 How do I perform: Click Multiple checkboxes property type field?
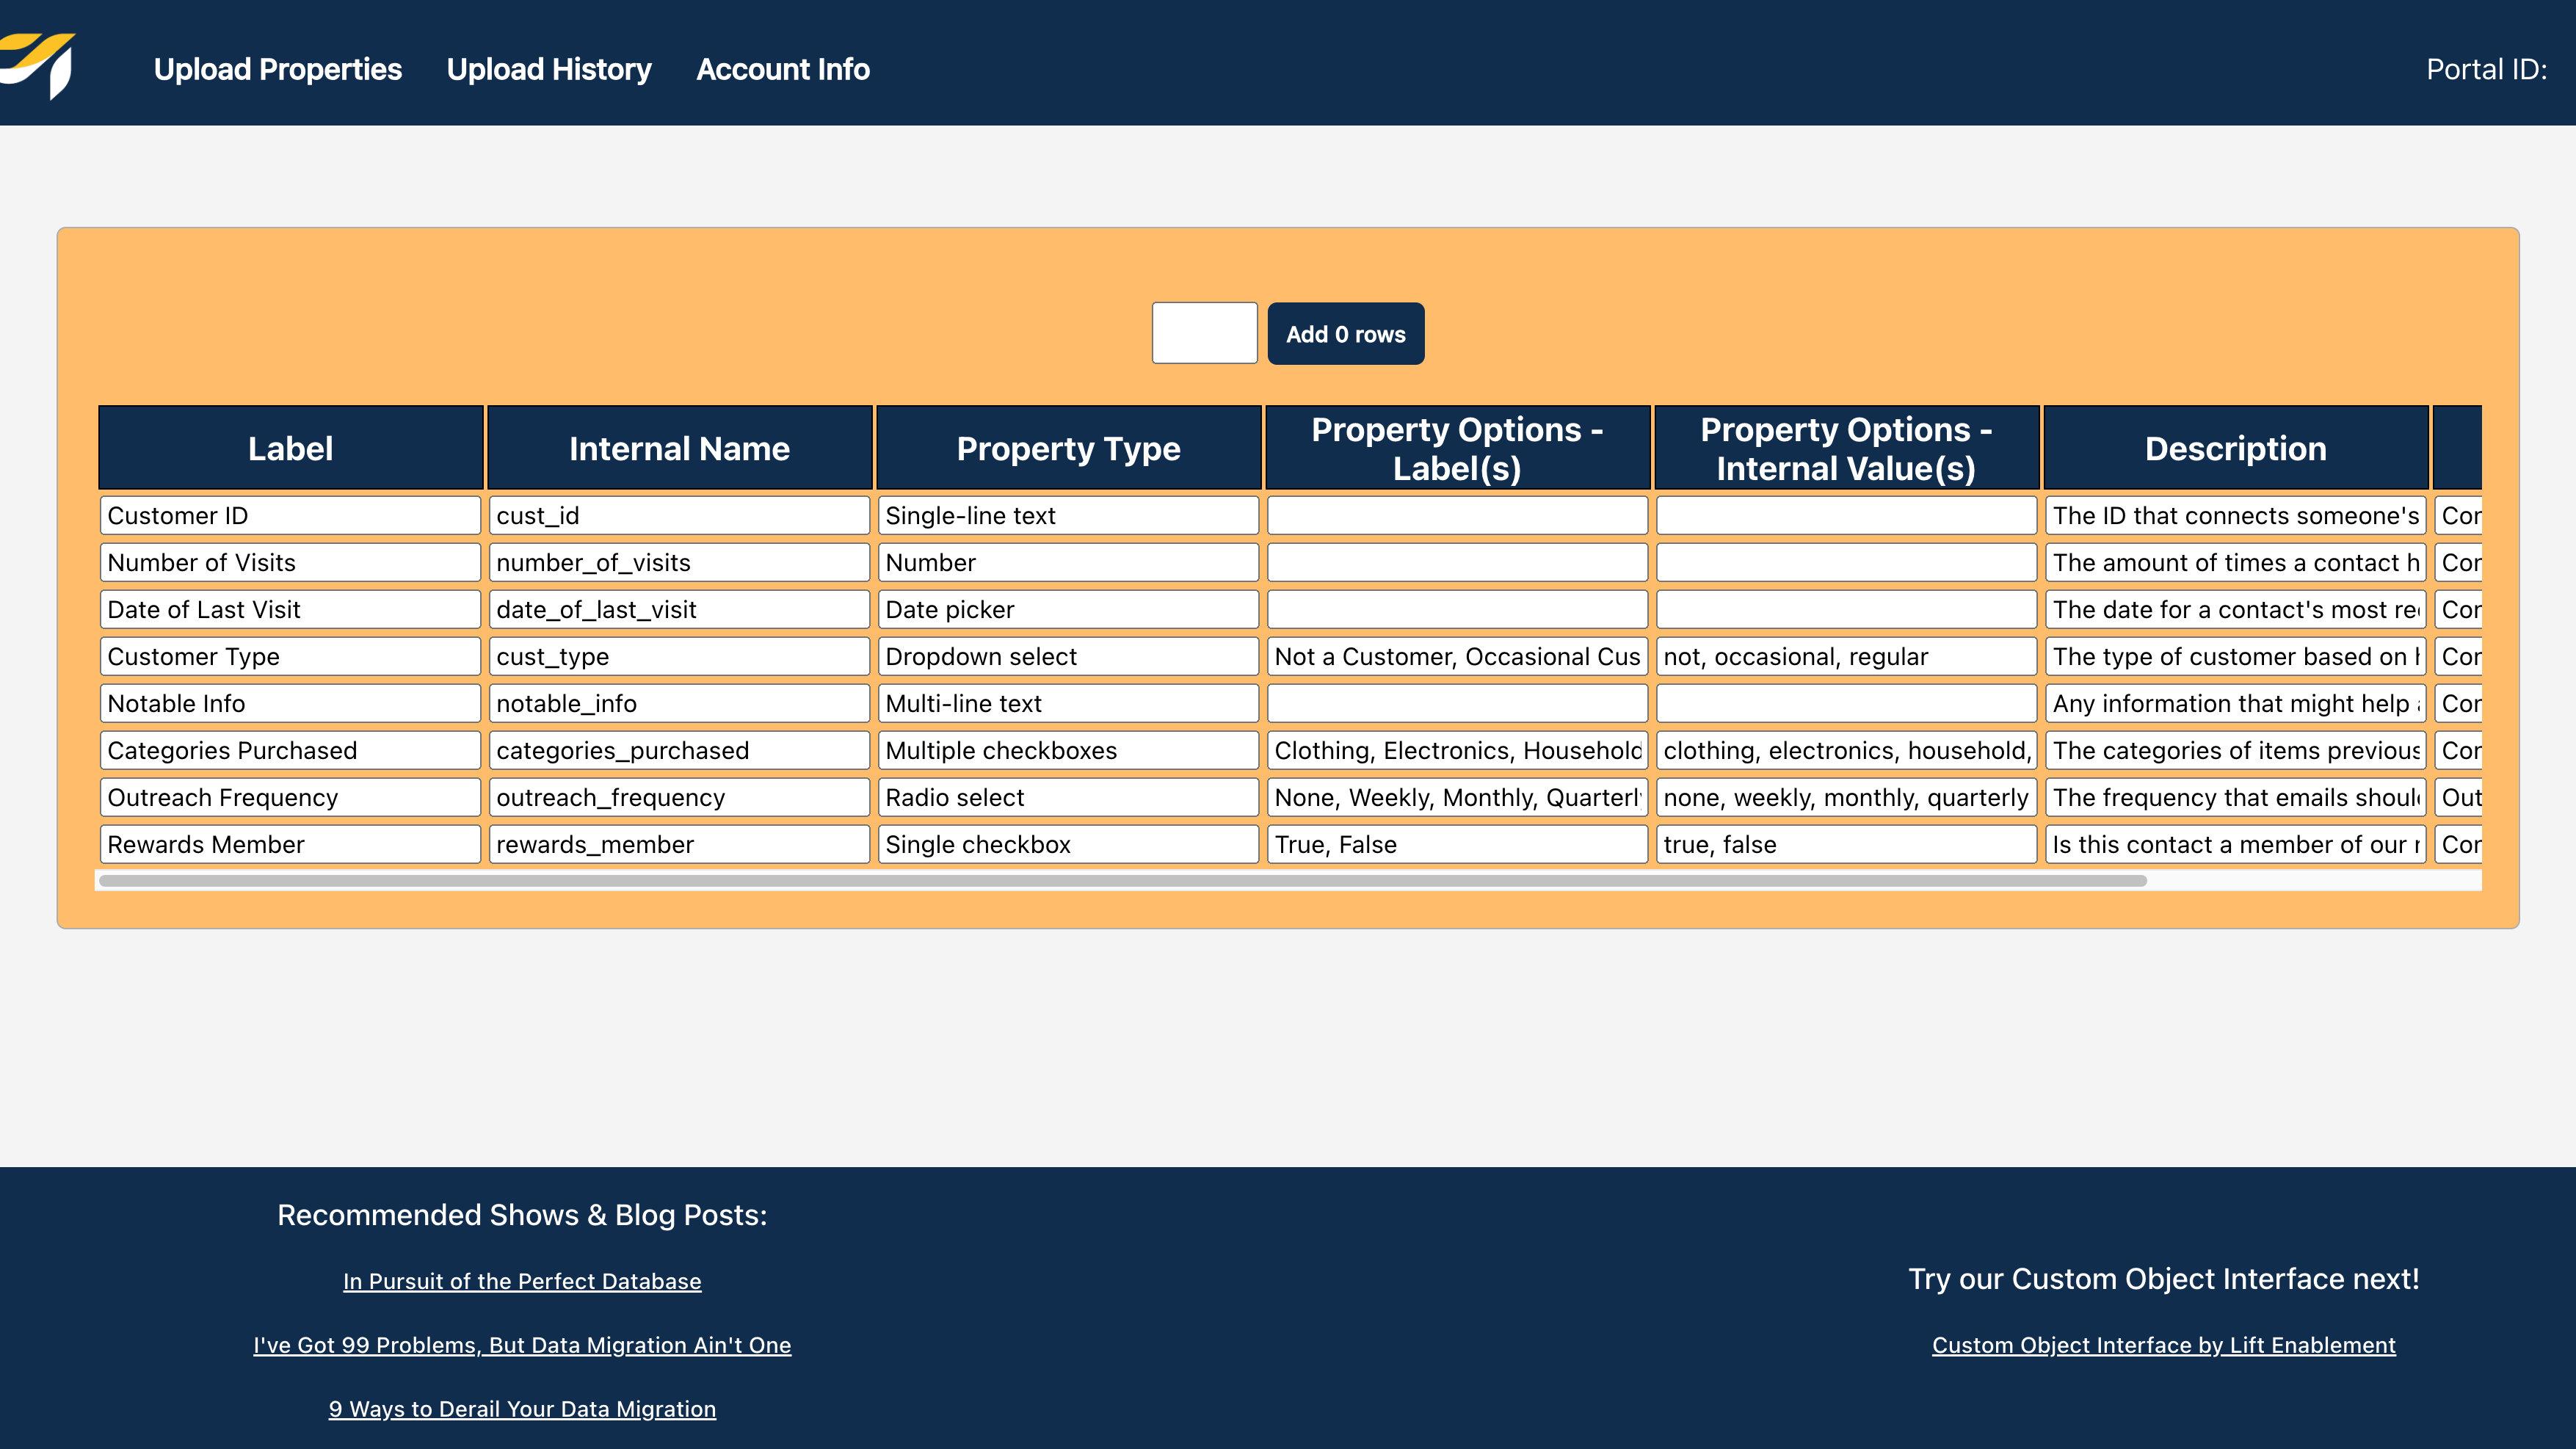tap(1067, 751)
